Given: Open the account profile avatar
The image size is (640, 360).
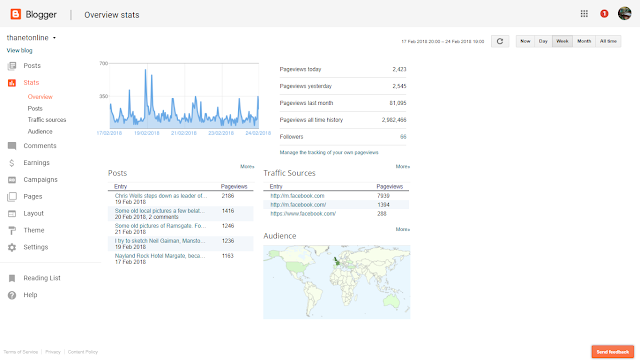Looking at the screenshot, I should [624, 13].
